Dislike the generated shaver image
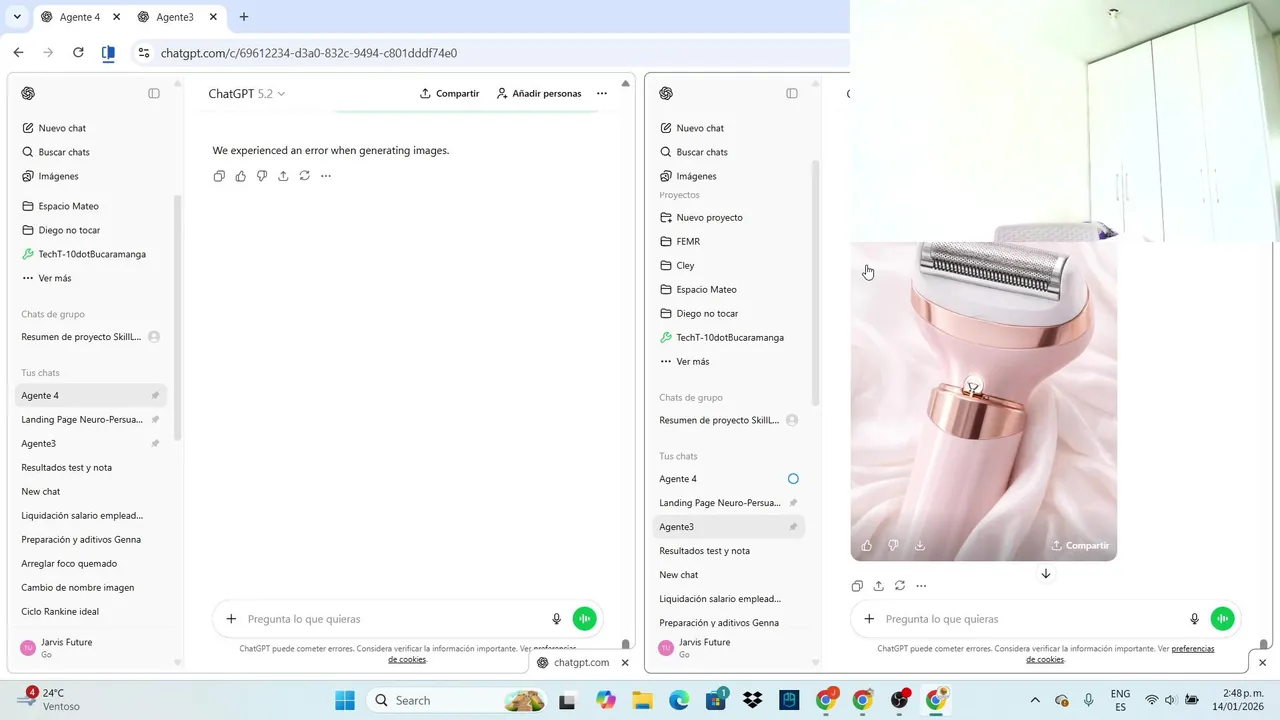1280x720 pixels. [893, 545]
